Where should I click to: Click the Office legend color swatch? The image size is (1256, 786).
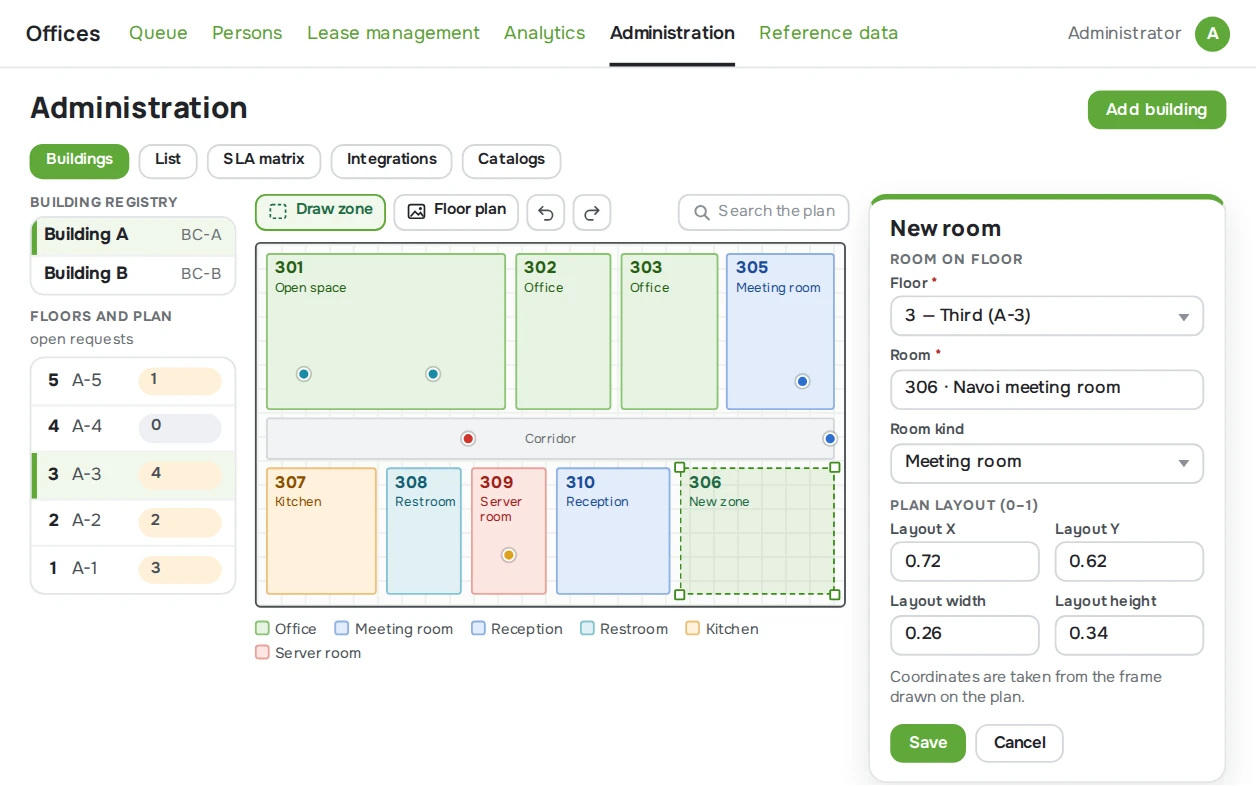click(x=262, y=629)
